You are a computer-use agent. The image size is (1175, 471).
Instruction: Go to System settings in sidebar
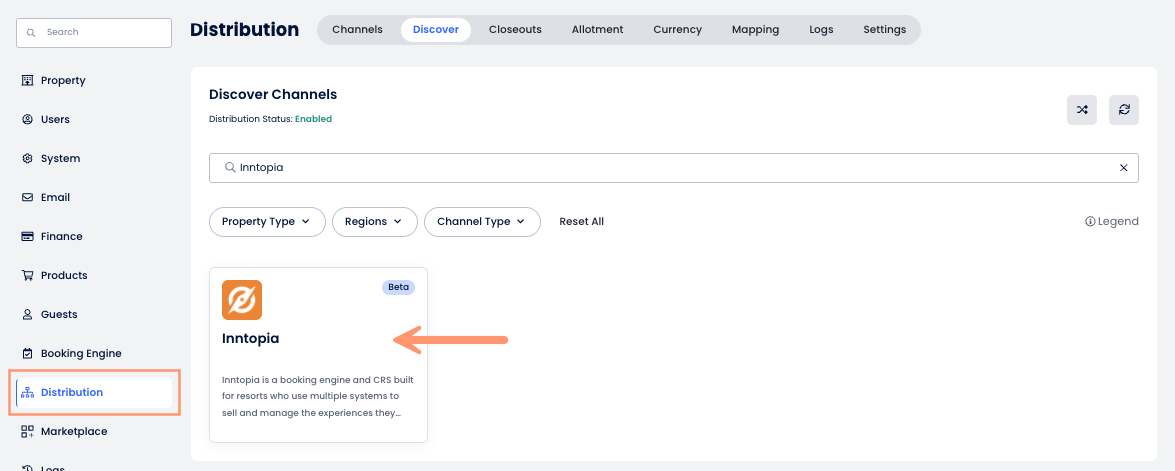pos(60,158)
